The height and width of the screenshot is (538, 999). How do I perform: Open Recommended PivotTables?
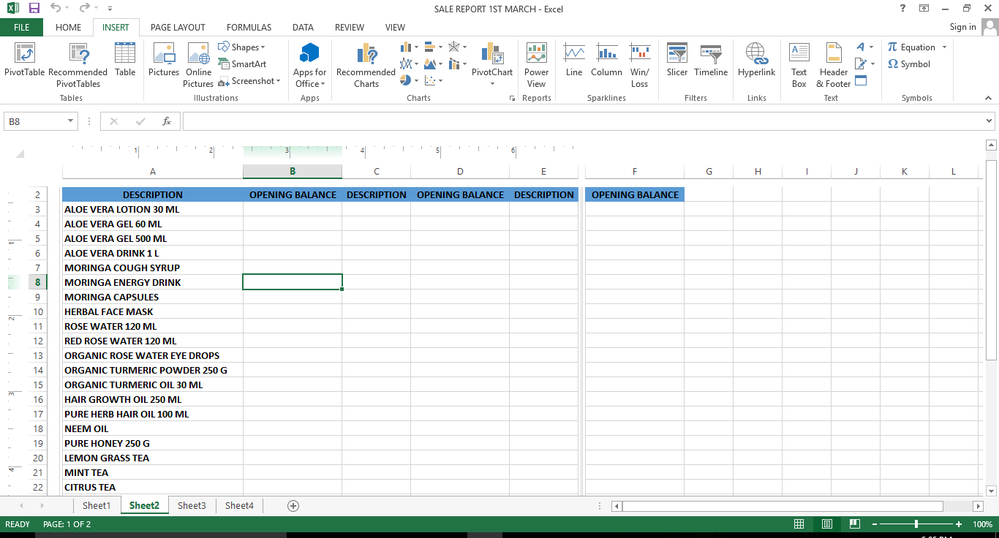click(78, 65)
